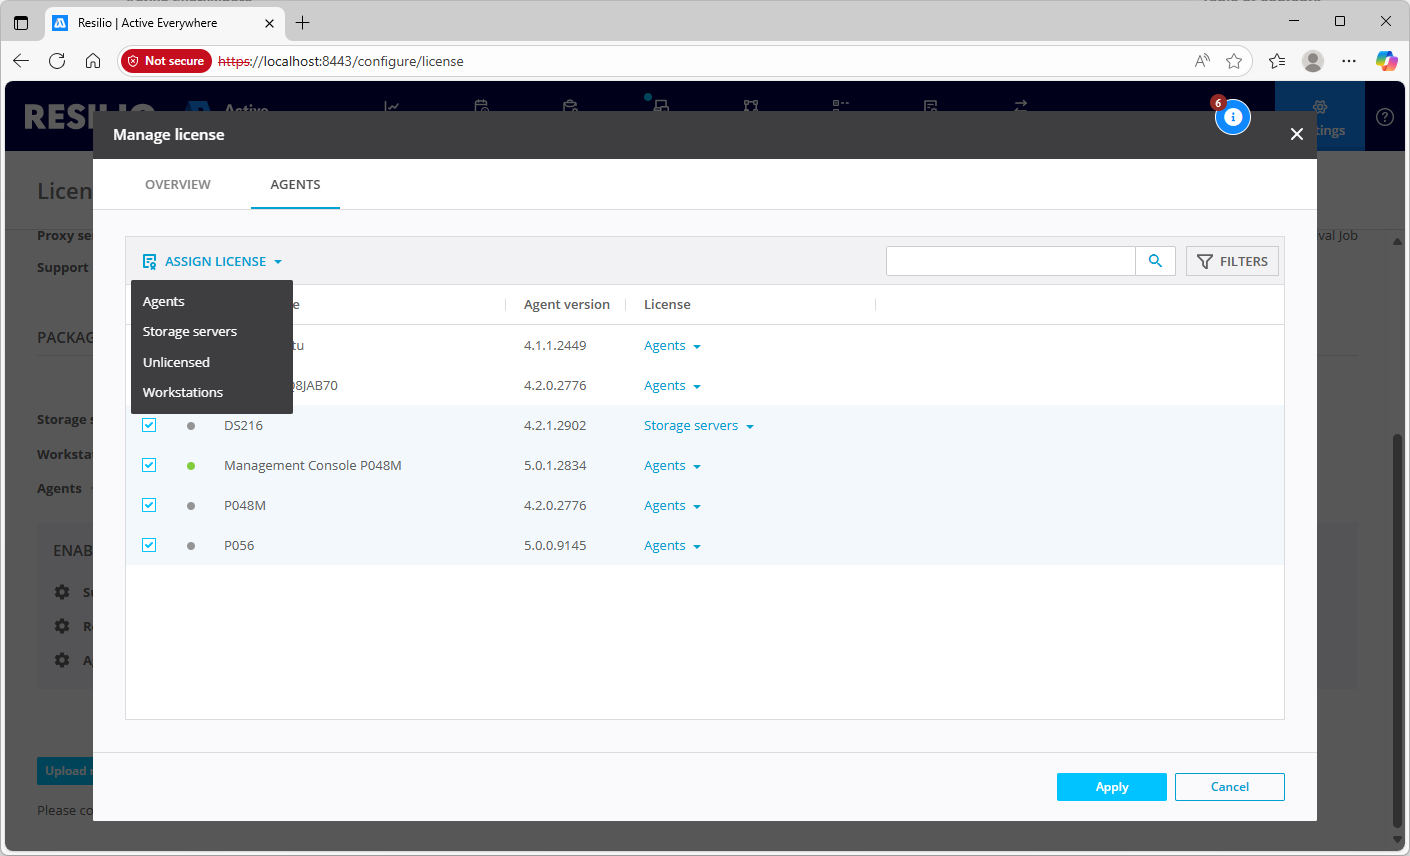The height and width of the screenshot is (856, 1410).
Task: Open the Filters button
Action: click(1232, 261)
